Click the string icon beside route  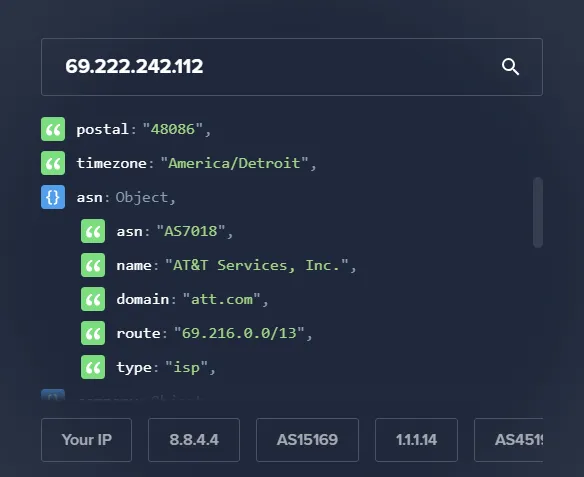(x=93, y=333)
